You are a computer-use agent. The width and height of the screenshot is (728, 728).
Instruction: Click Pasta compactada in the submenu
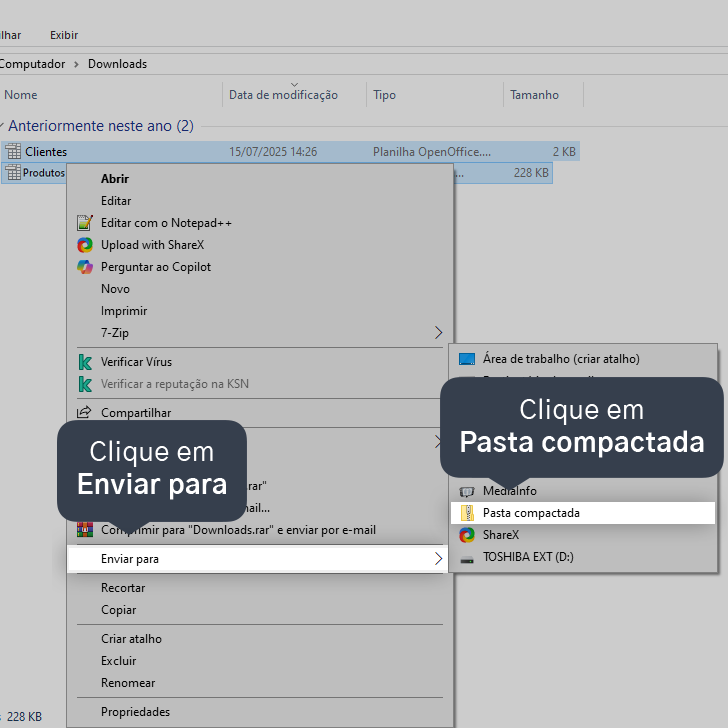coord(583,513)
